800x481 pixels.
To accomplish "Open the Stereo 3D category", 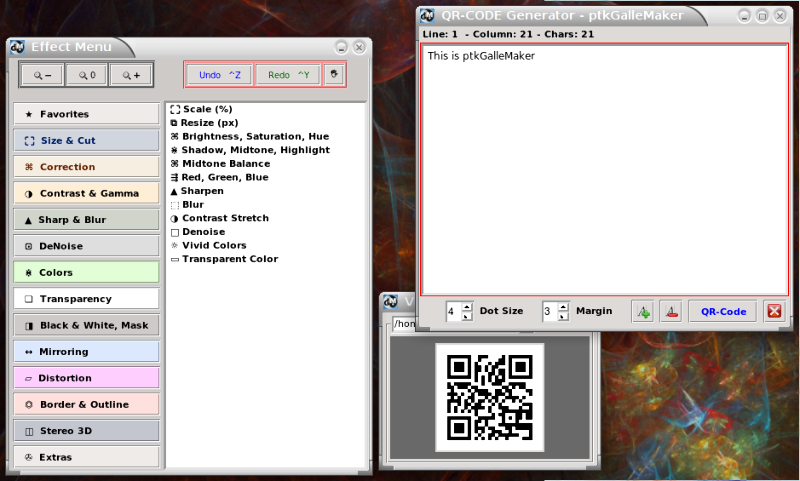I will click(x=86, y=431).
